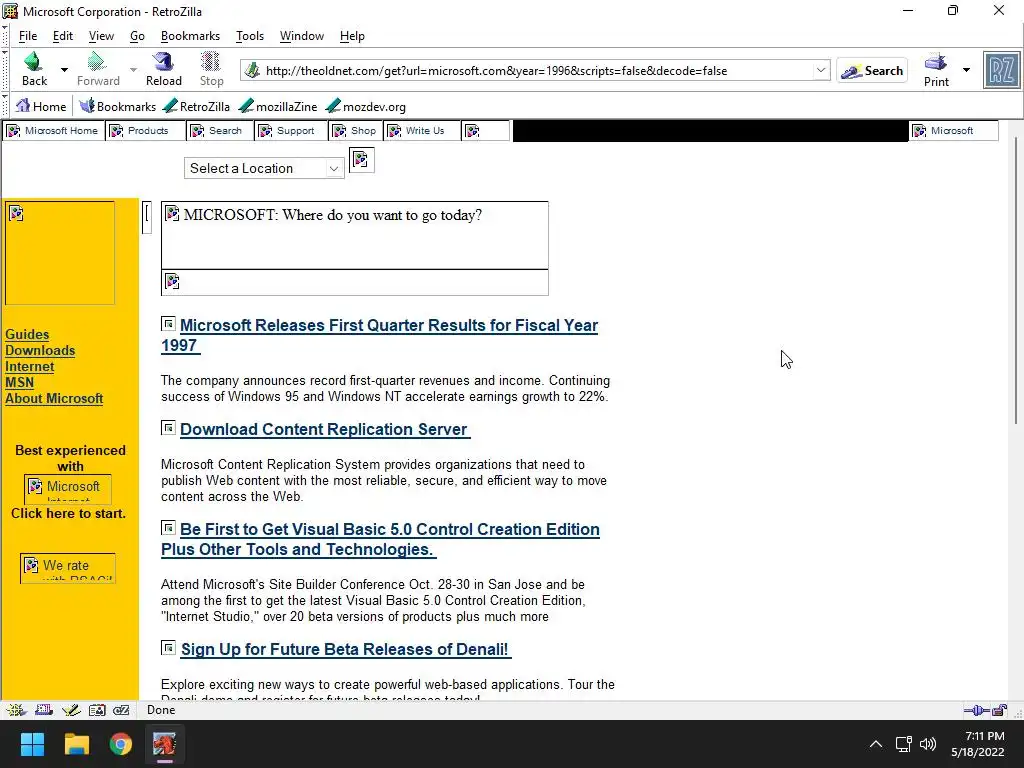Viewport: 1024px width, 768px height.
Task: Click the security padlock status icon
Action: coord(999,711)
